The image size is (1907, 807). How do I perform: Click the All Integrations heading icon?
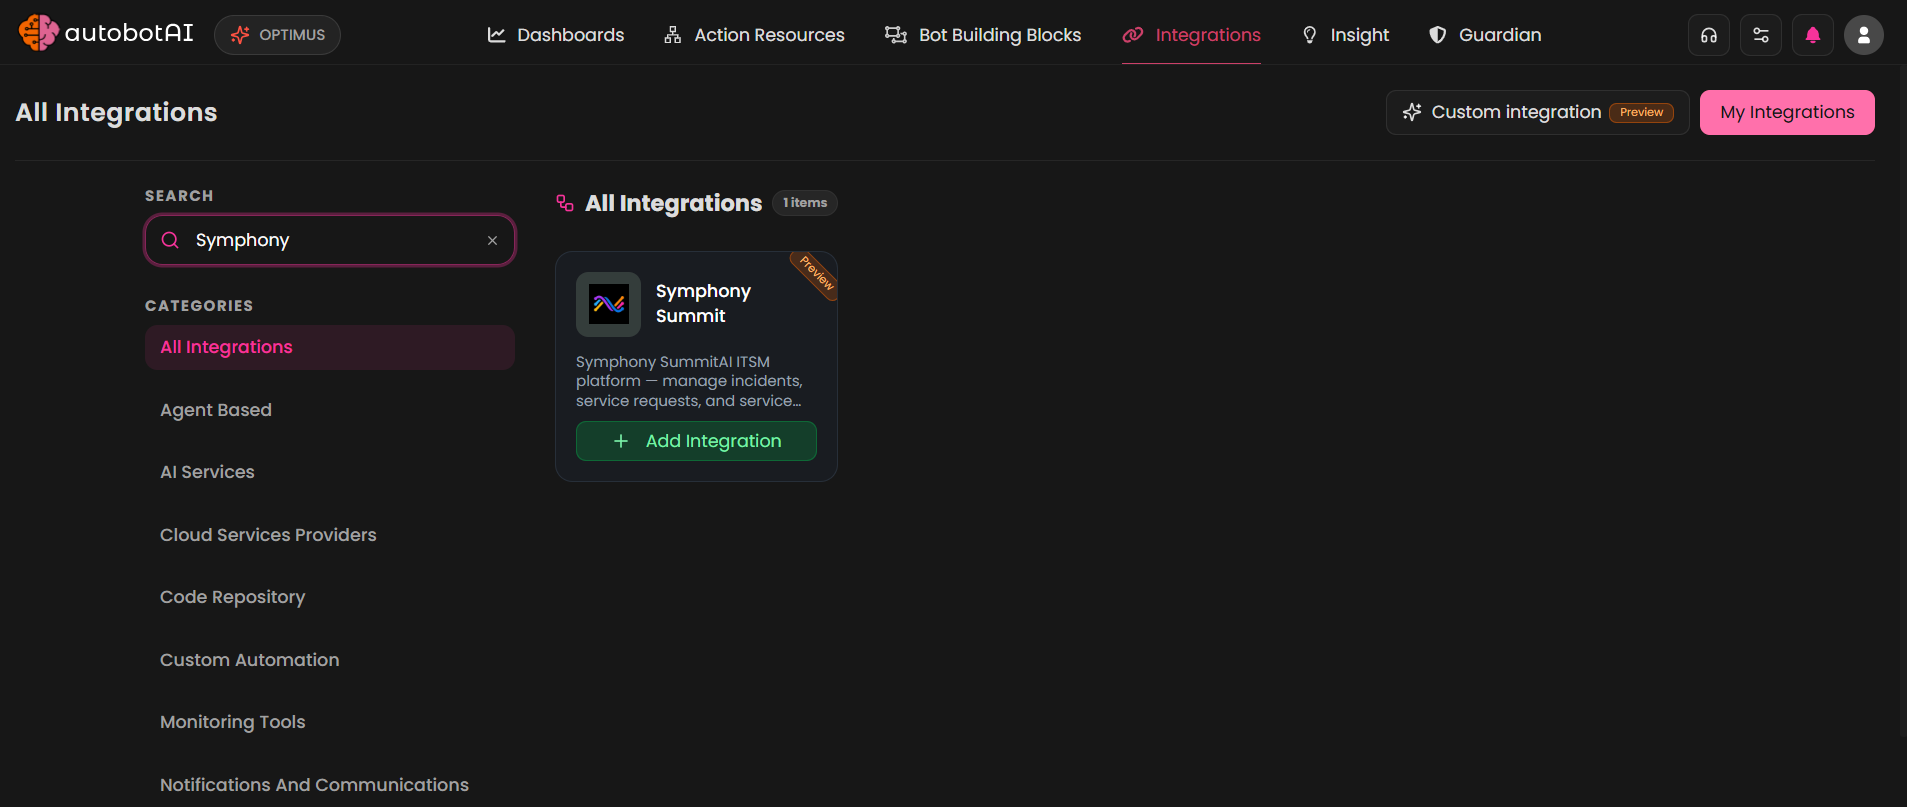pyautogui.click(x=565, y=203)
